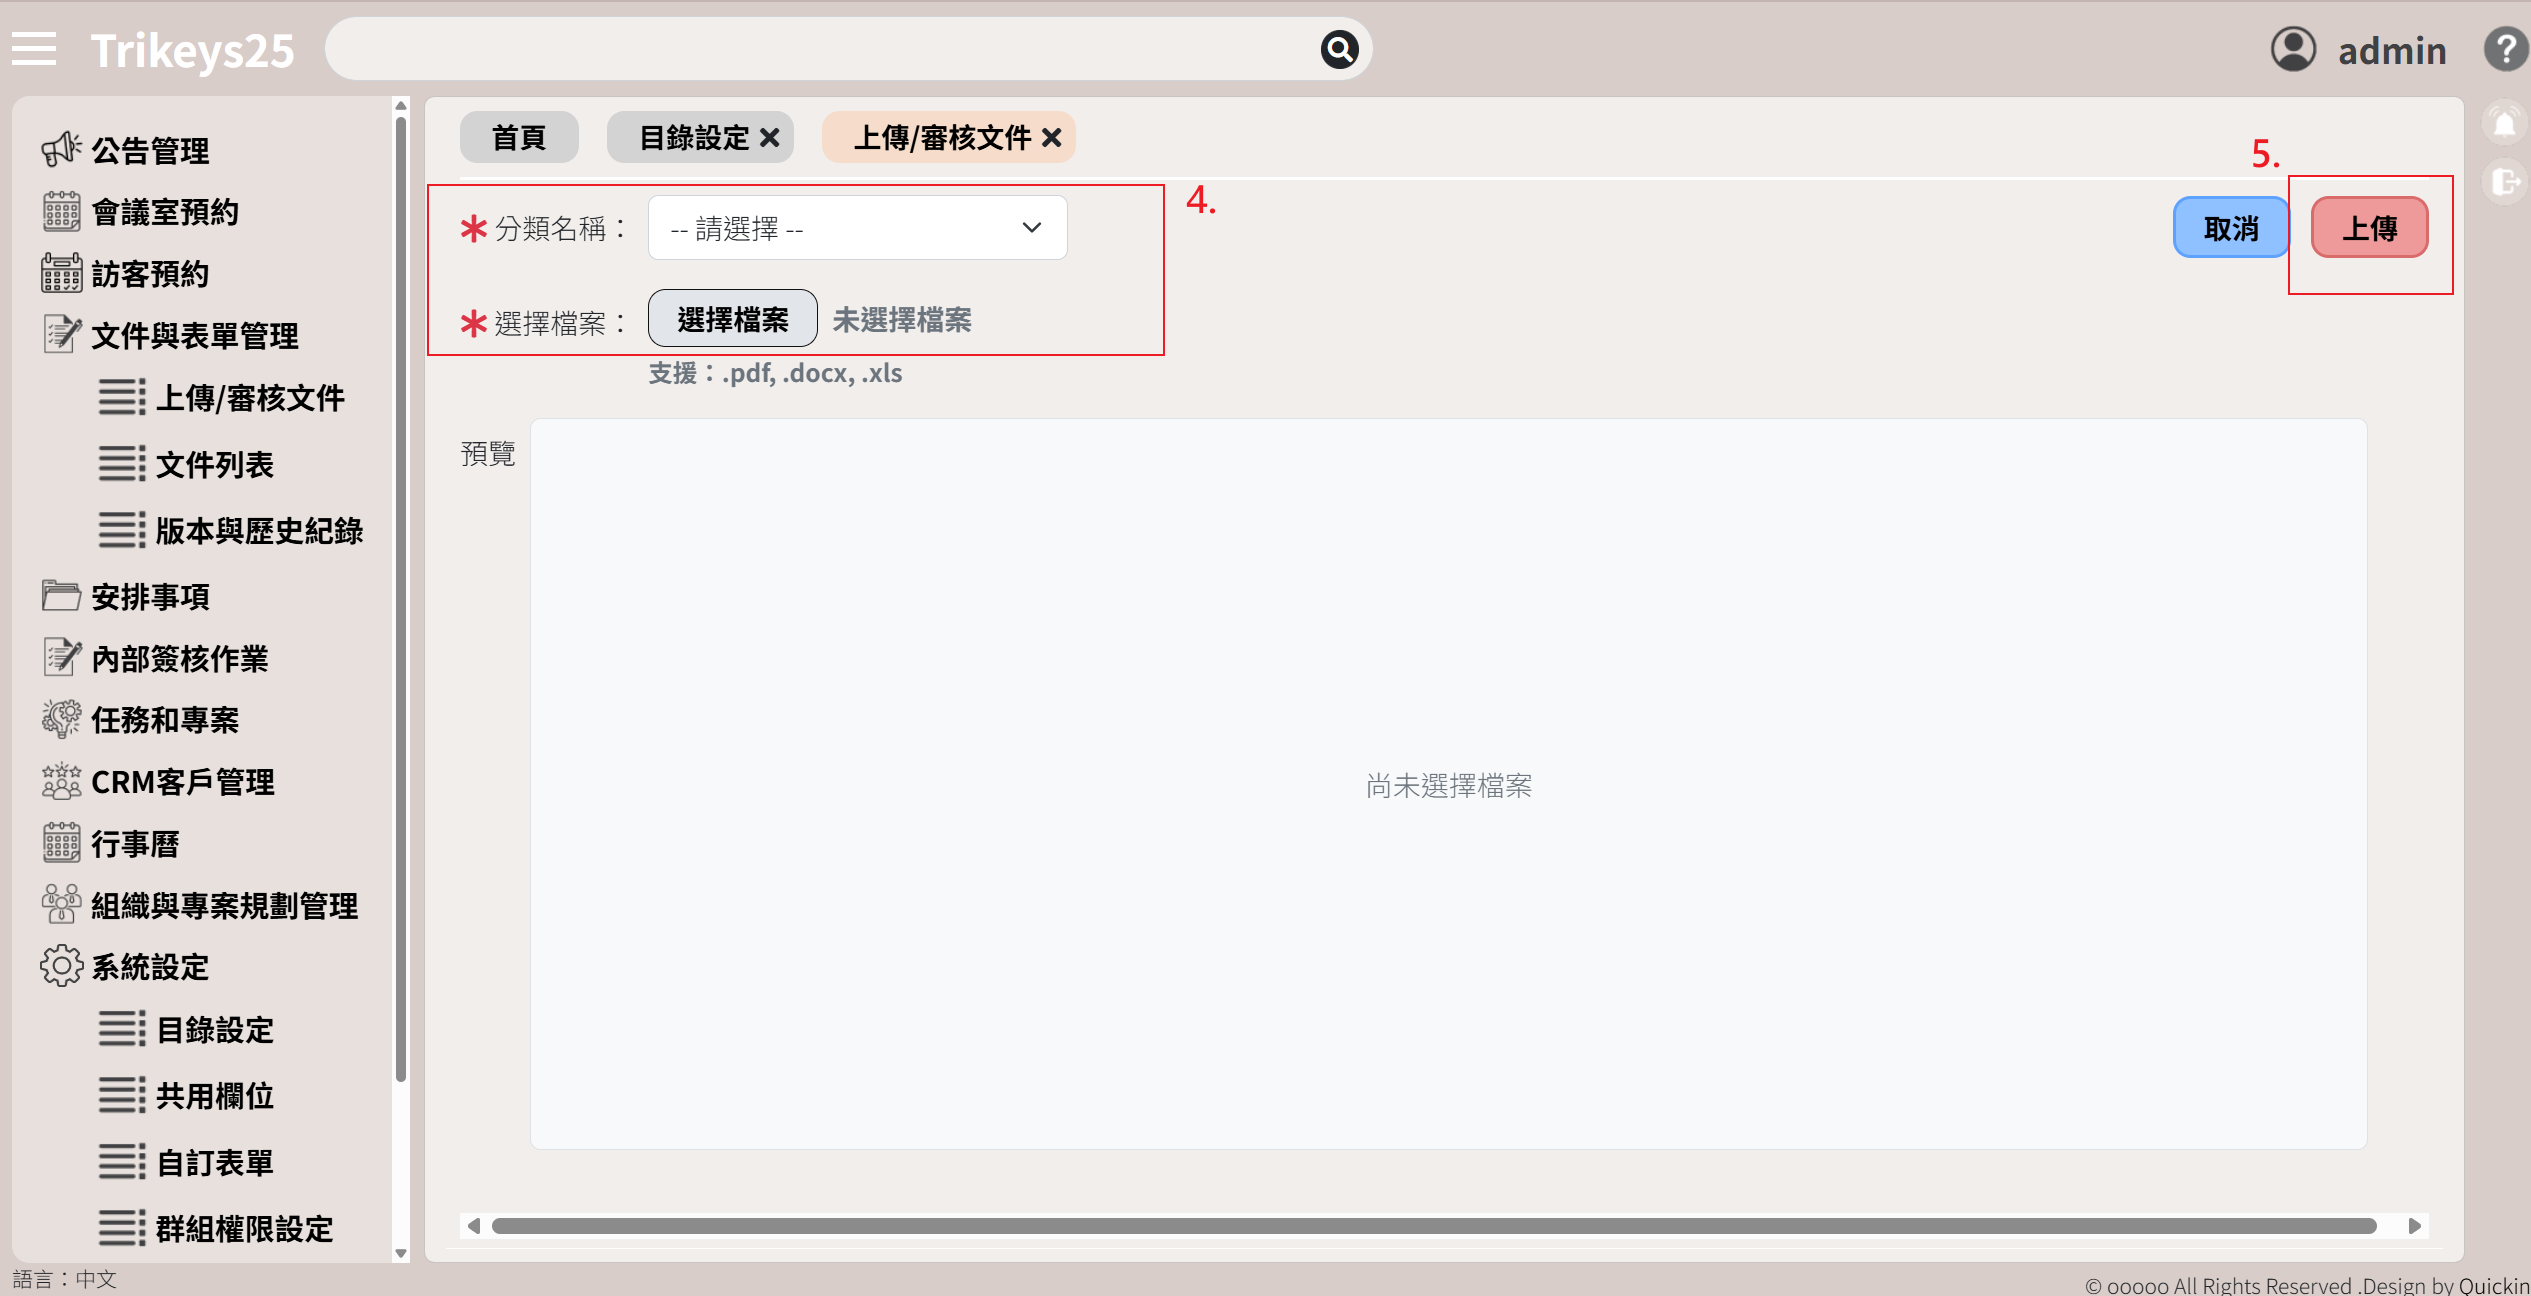Close the 上傳/審核文件 tab
This screenshot has height=1296, width=2531.
[1051, 138]
